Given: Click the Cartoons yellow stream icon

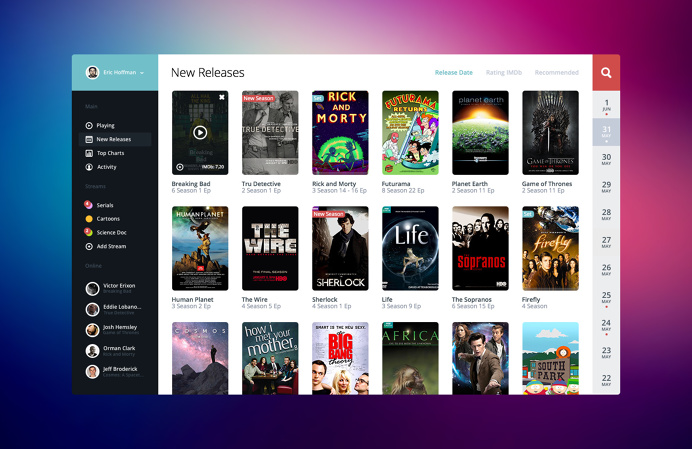Looking at the screenshot, I should (x=89, y=219).
